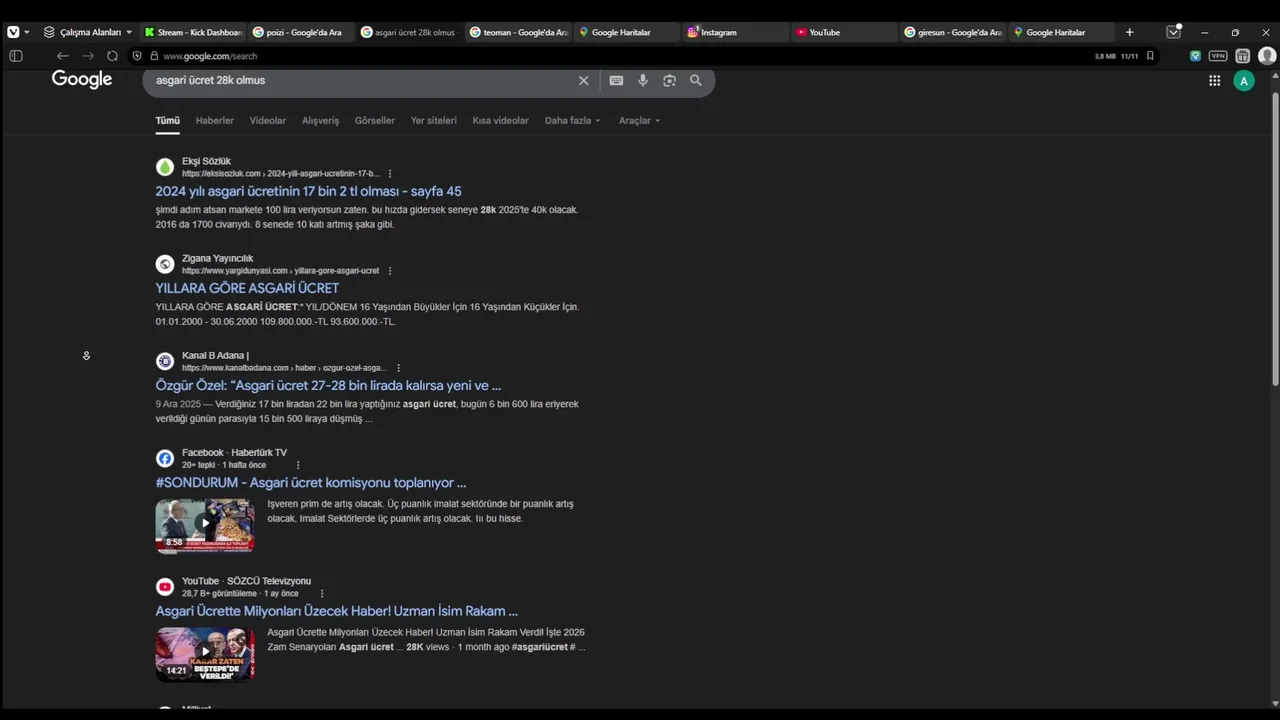Click the page vertical scrollbar
The width and height of the screenshot is (1280, 720).
point(1275,240)
